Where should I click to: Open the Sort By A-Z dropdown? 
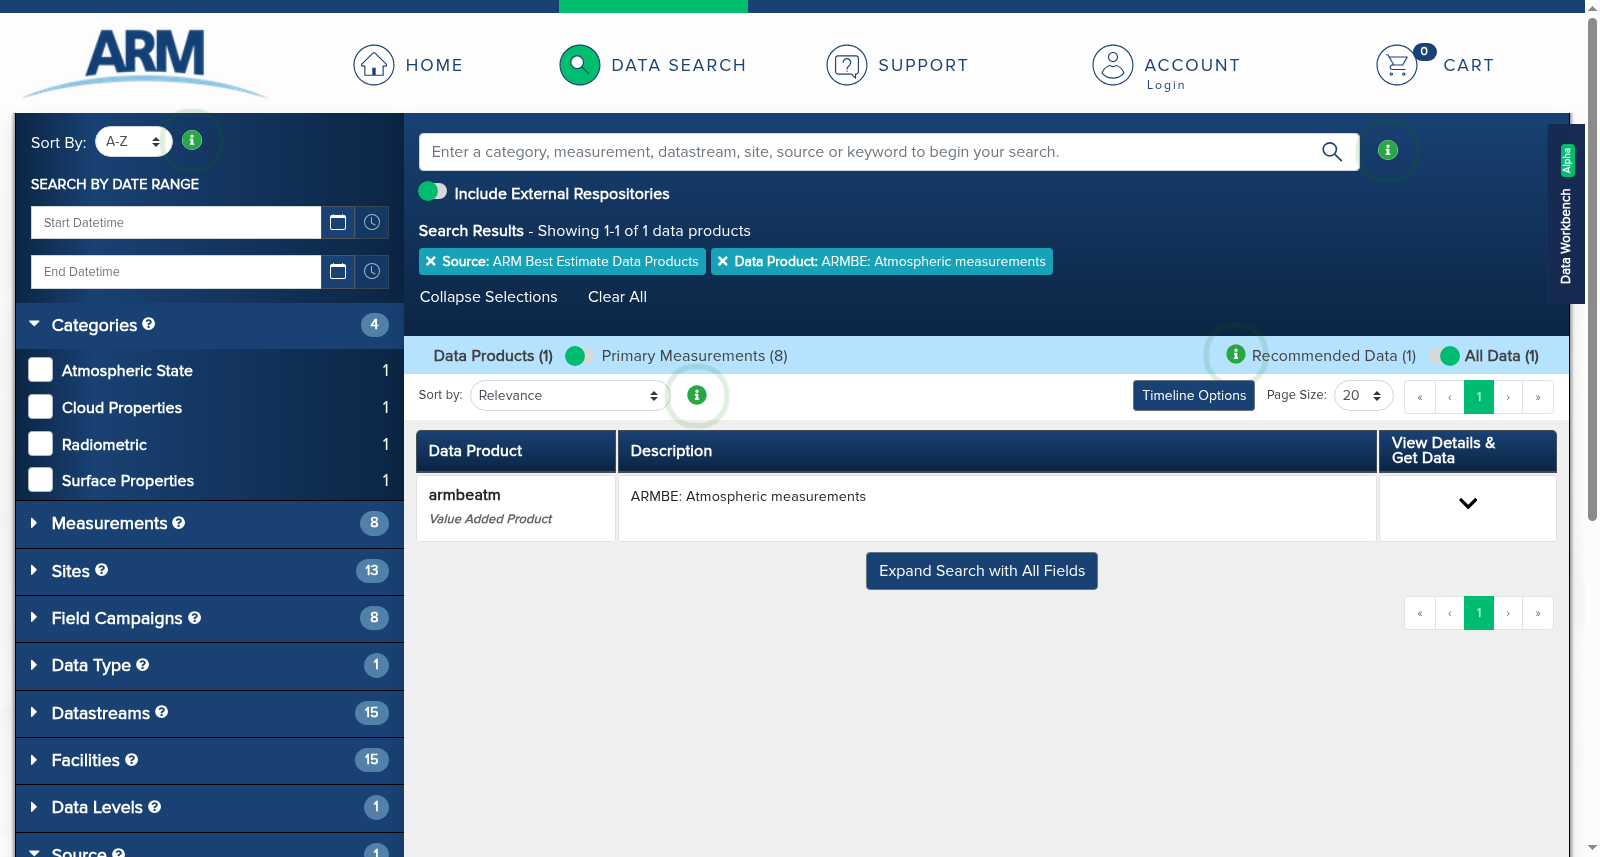133,142
